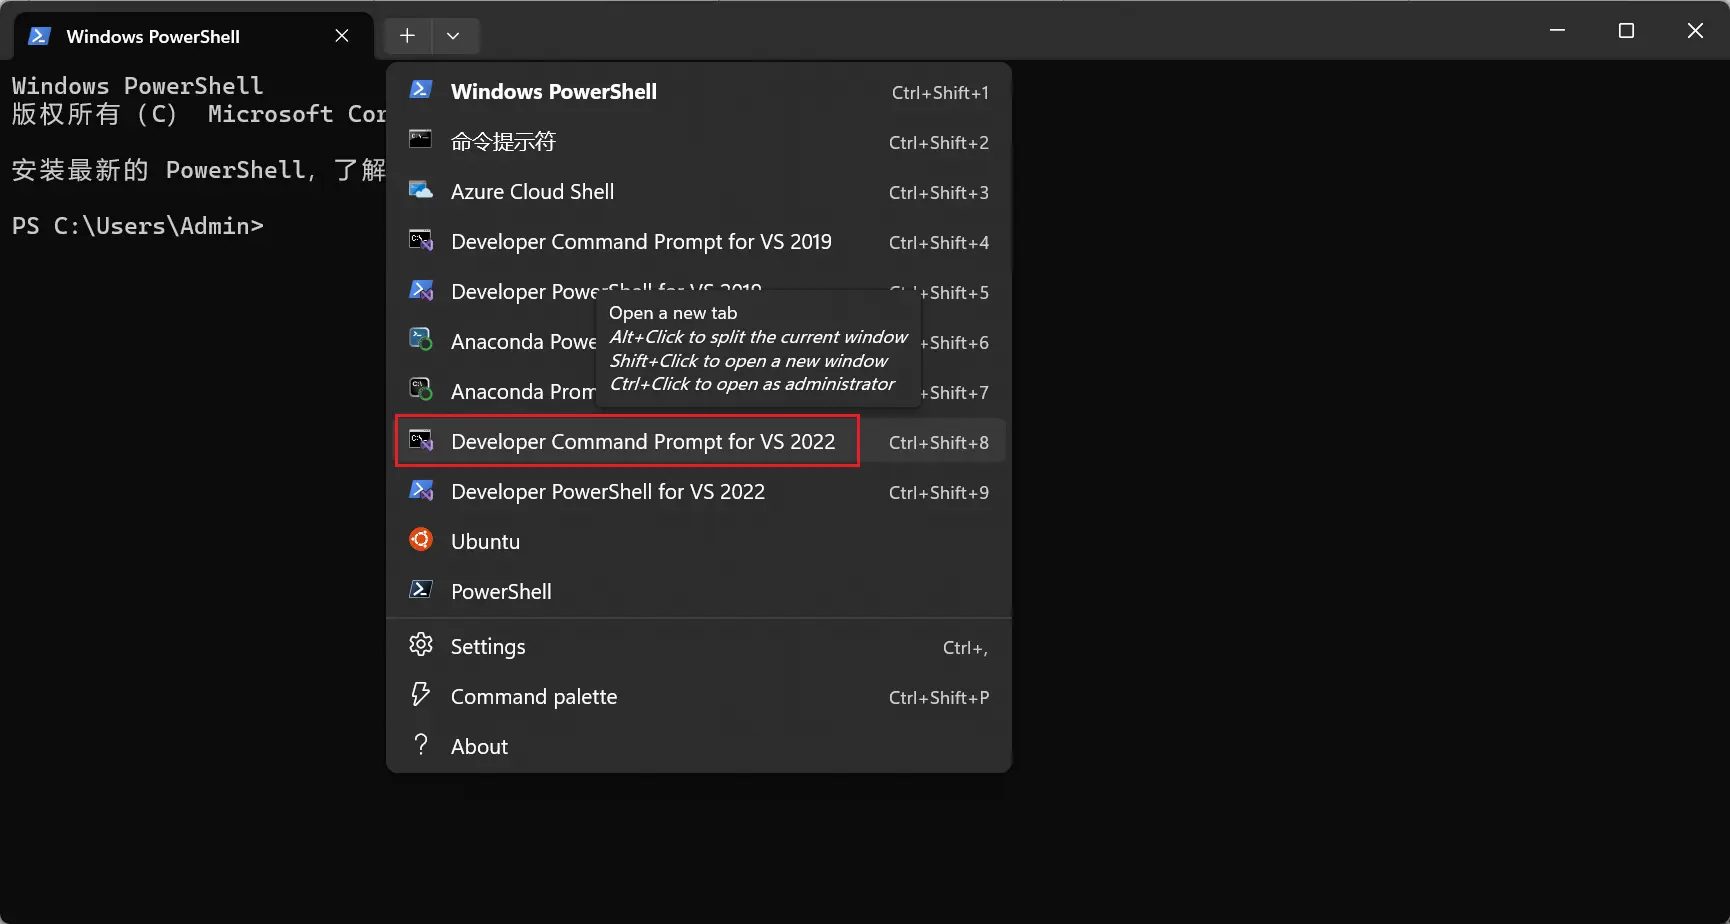This screenshot has width=1730, height=924.
Task: Click the Ctrl+Shift+P shortcut label
Action: 939,697
